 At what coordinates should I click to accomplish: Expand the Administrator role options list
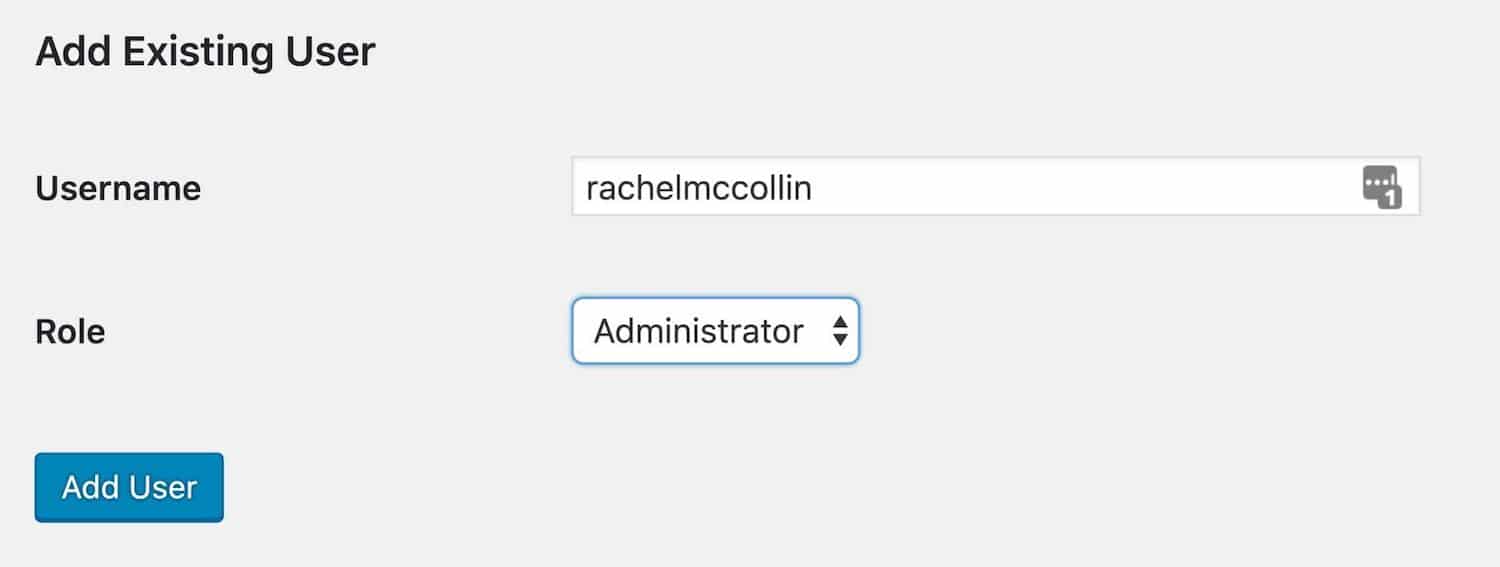[715, 331]
